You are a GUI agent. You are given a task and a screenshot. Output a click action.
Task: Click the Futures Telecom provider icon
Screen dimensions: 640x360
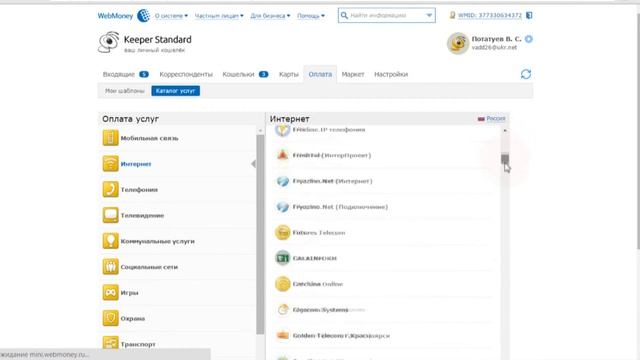282,233
